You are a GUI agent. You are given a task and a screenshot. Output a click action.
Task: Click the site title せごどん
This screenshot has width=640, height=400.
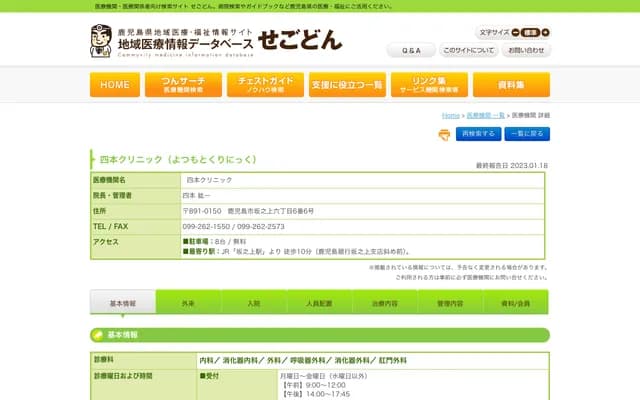[300, 40]
